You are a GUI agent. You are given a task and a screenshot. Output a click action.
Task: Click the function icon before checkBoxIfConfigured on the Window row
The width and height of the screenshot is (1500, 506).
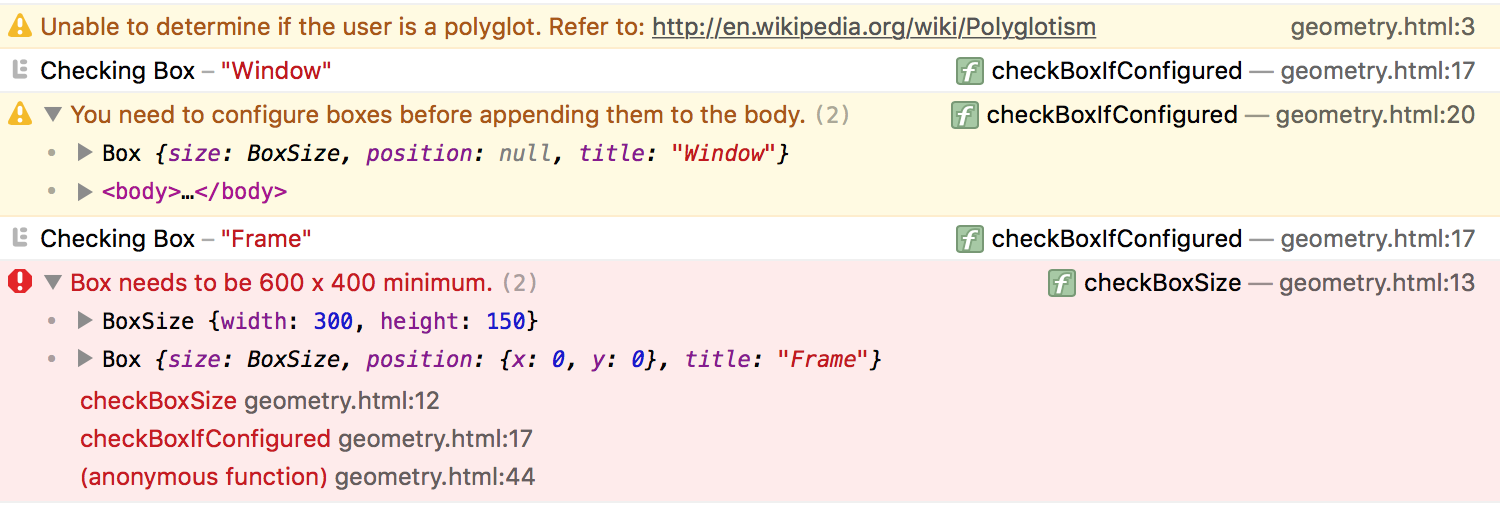tap(969, 71)
